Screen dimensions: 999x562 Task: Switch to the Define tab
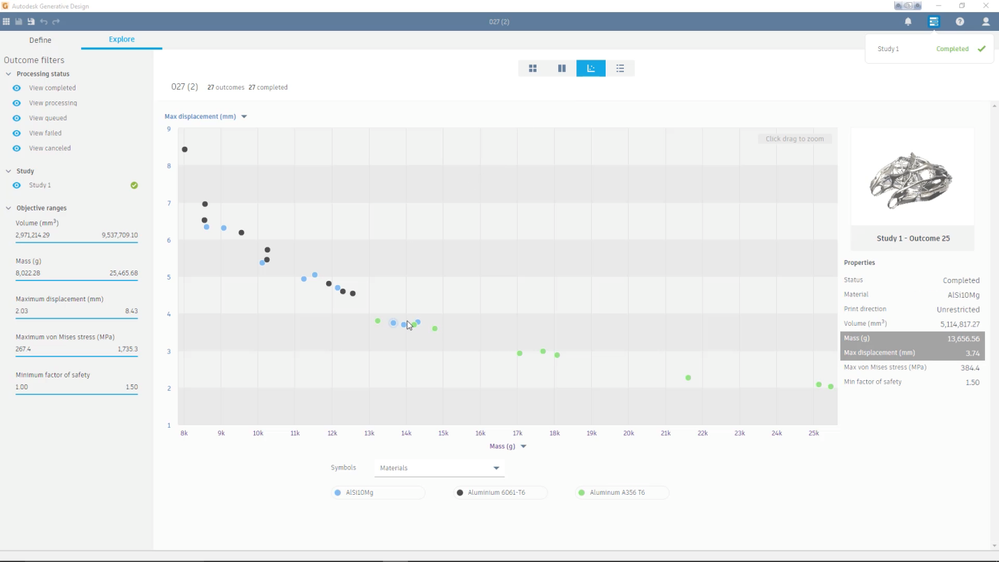tap(40, 40)
